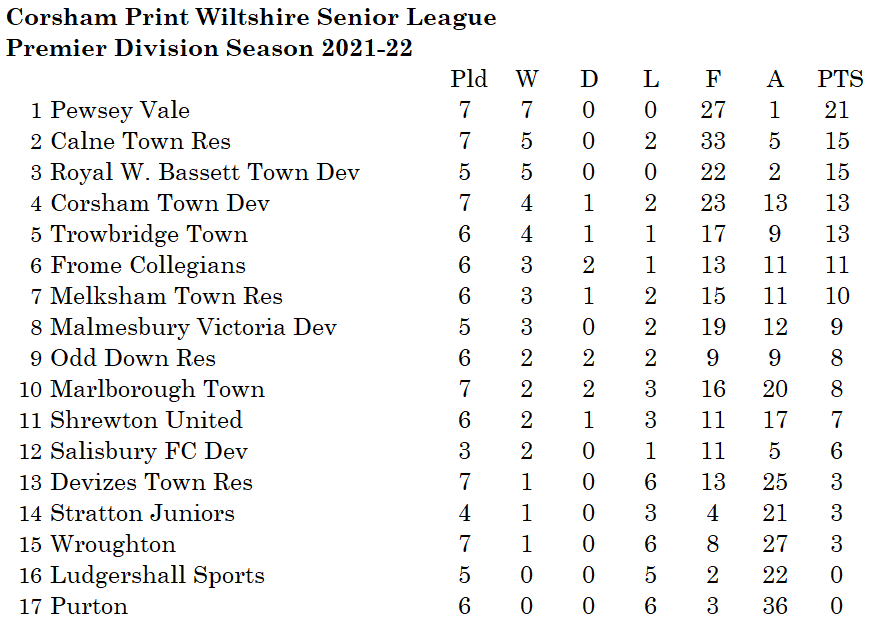The height and width of the screenshot is (621, 872).
Task: Click the Wroughton team name
Action: [113, 545]
